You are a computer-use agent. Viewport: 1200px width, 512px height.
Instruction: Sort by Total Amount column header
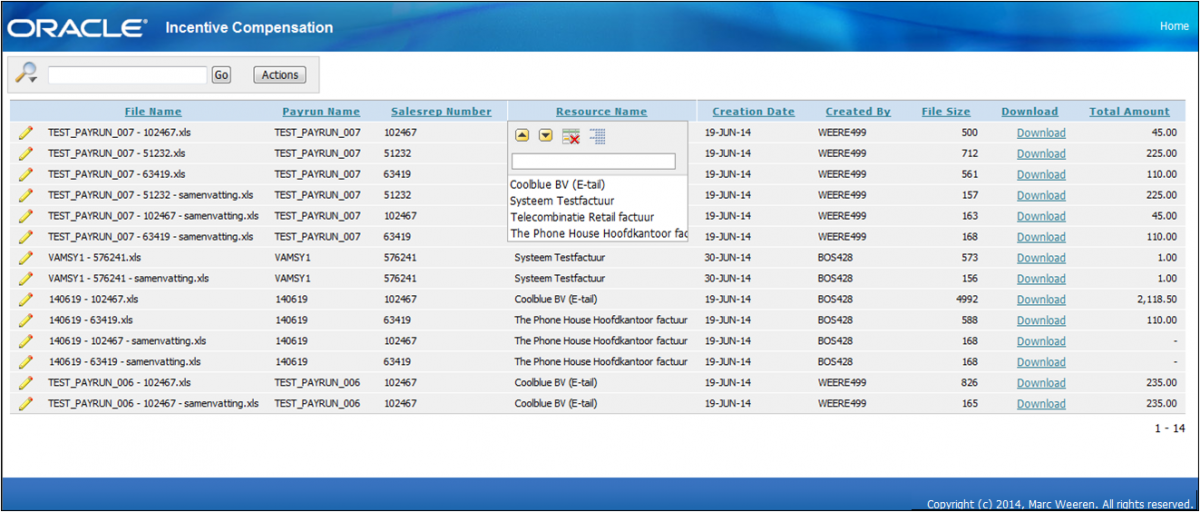(1129, 112)
